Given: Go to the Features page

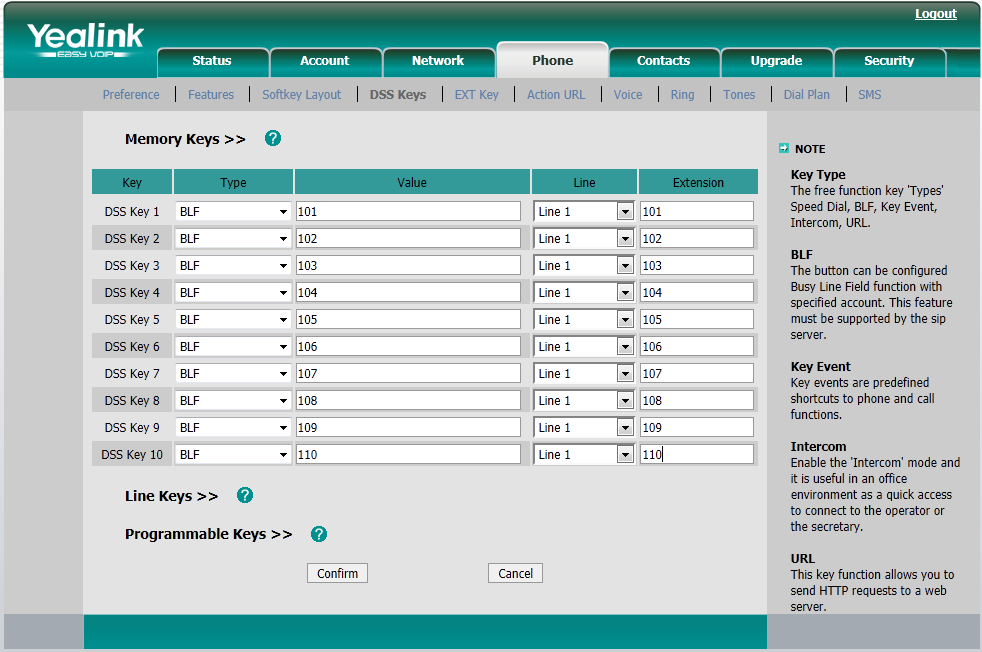Looking at the screenshot, I should 211,95.
